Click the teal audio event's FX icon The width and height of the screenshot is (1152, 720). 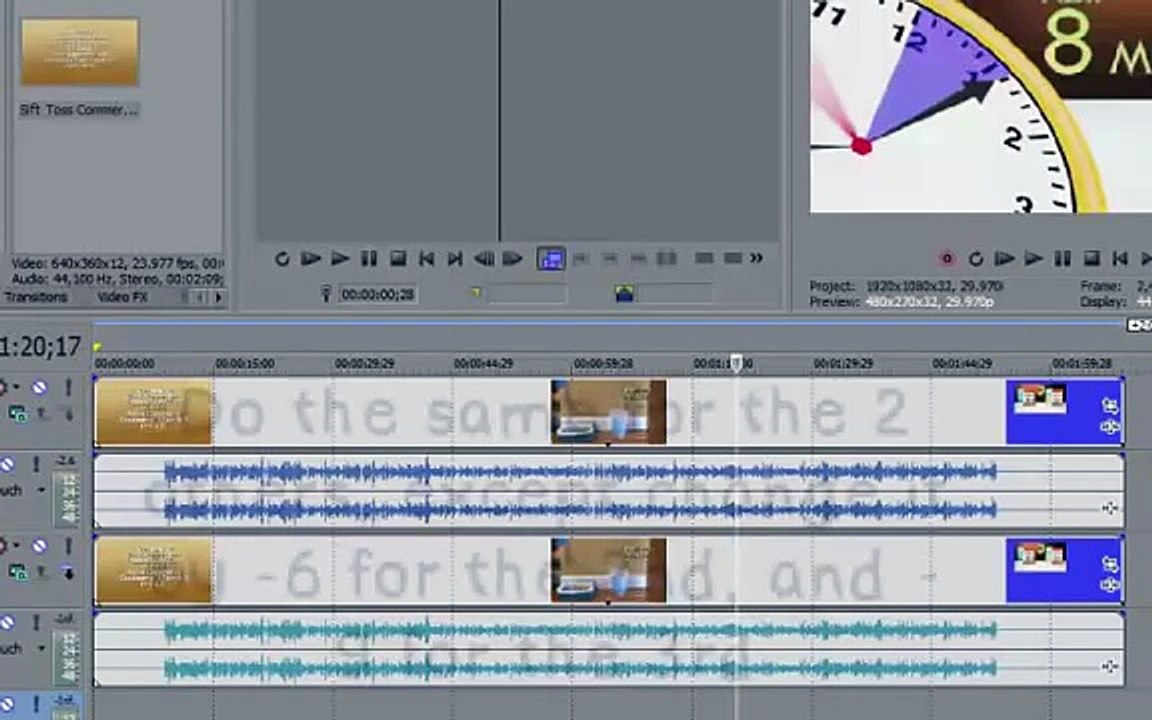coord(1109,666)
